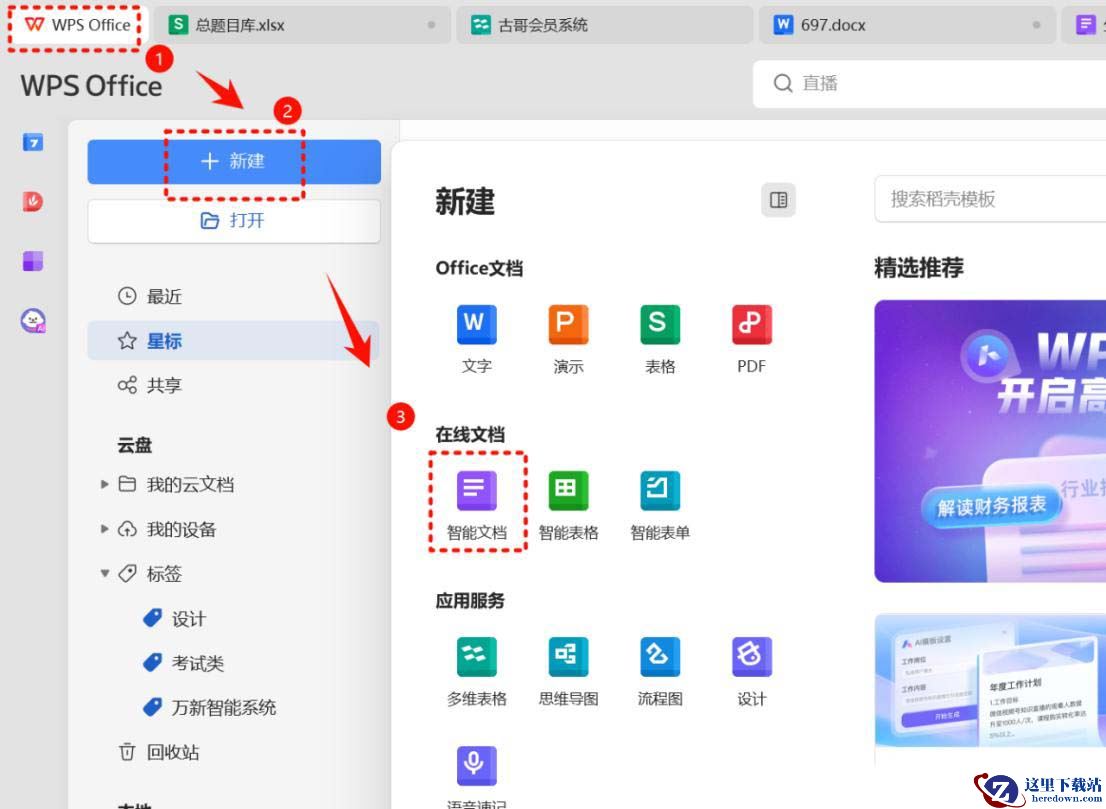Click the 最近 clock icon

(127, 296)
